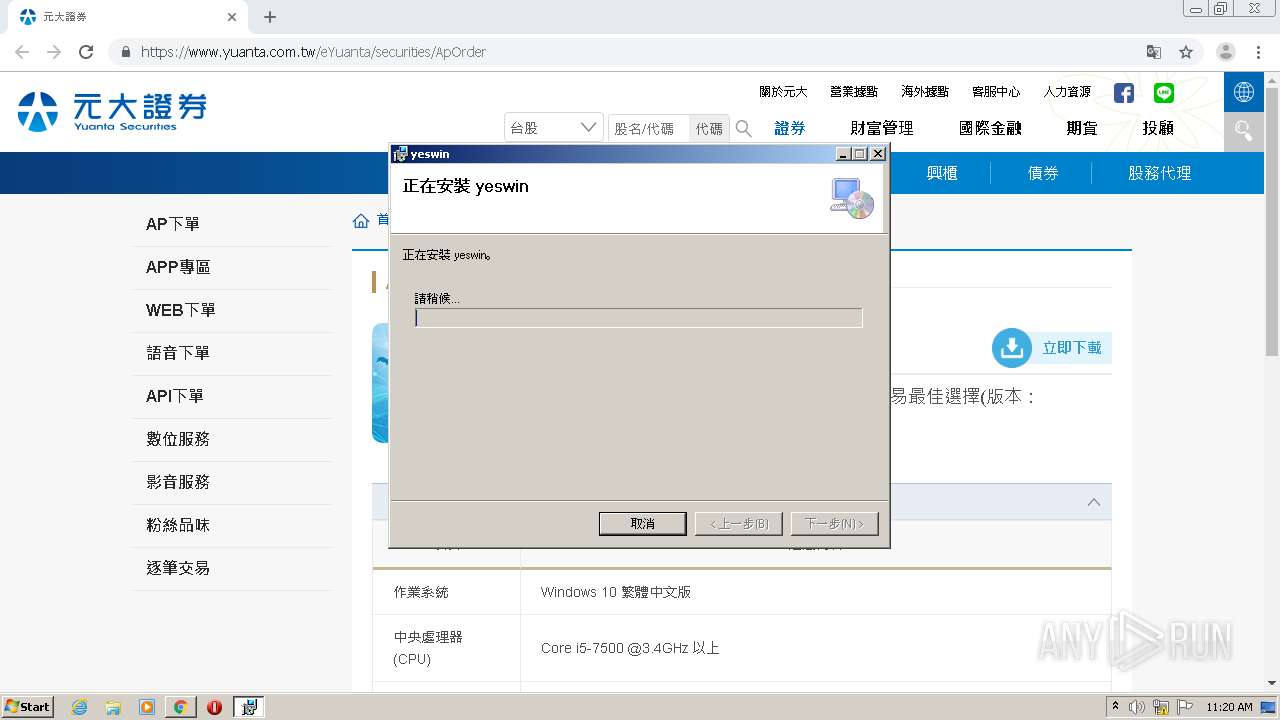
Task: Open Internet Explorer from the taskbar
Action: click(79, 707)
